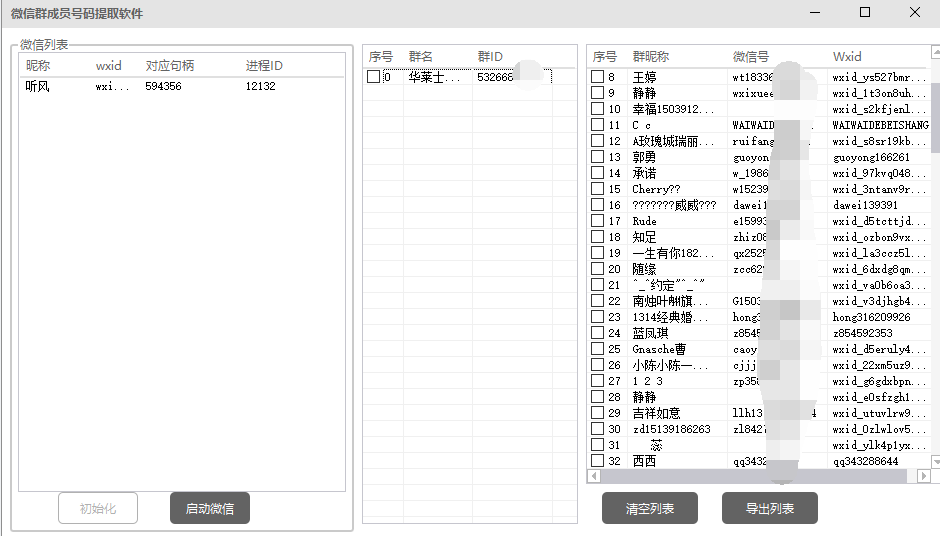This screenshot has height=536, width=940.
Task: Click member name 随缘
Action: [x=644, y=269]
